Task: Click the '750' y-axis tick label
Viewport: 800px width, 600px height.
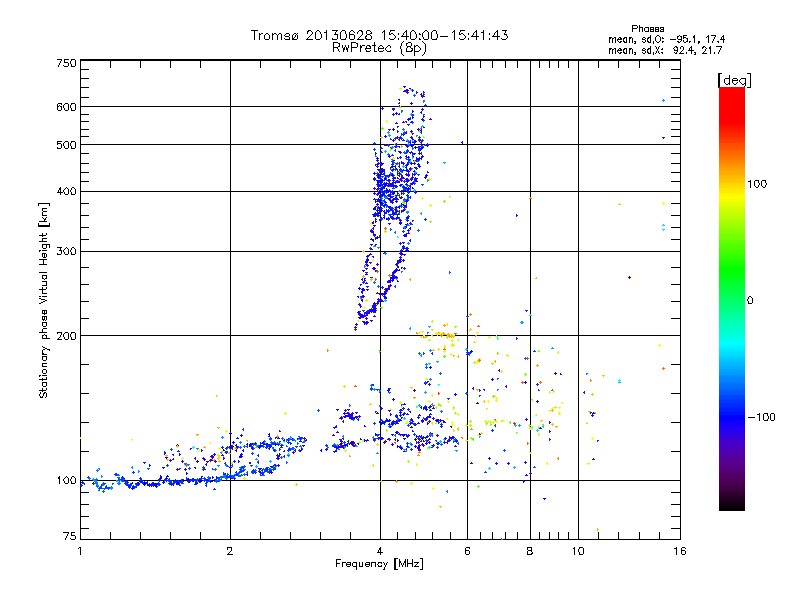Action: click(x=67, y=63)
